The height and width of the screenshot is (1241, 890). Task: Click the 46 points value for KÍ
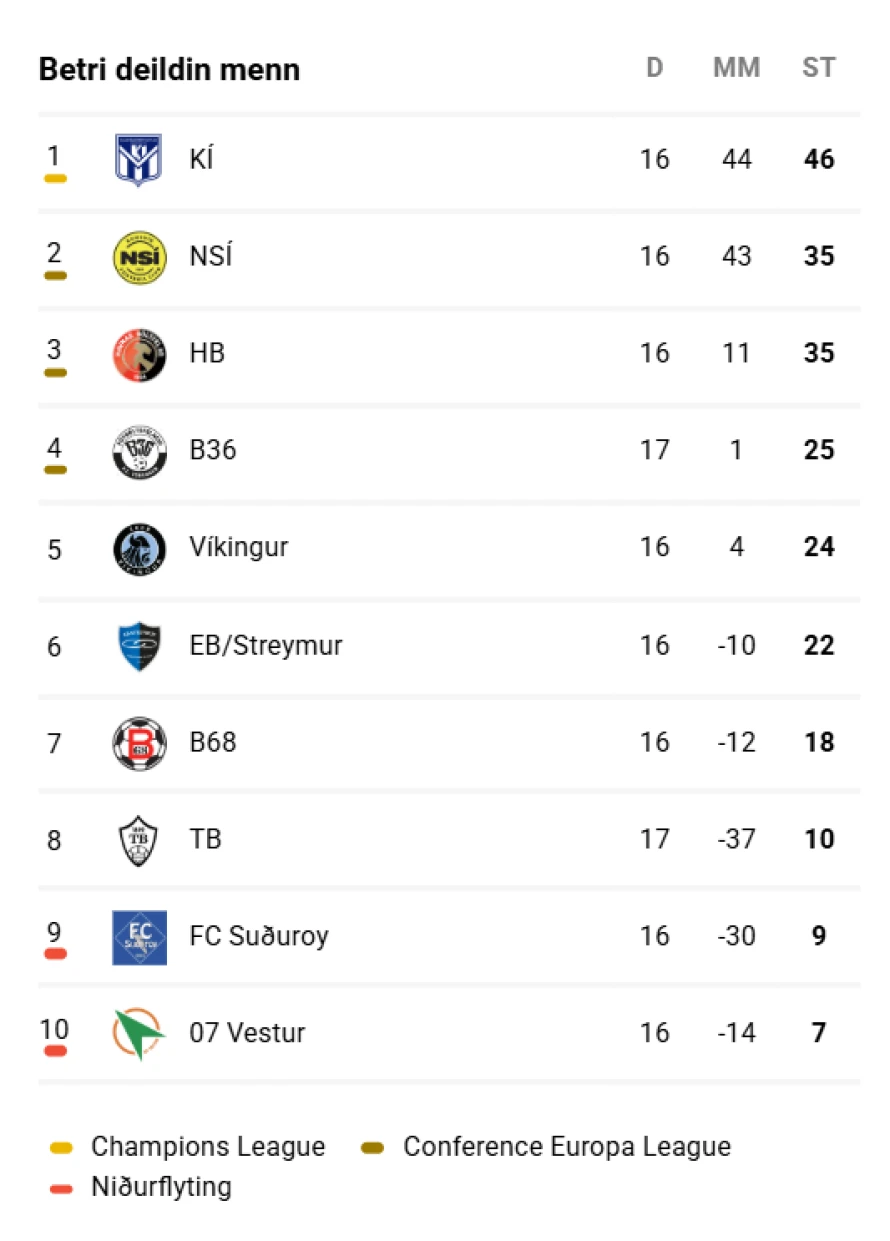819,159
